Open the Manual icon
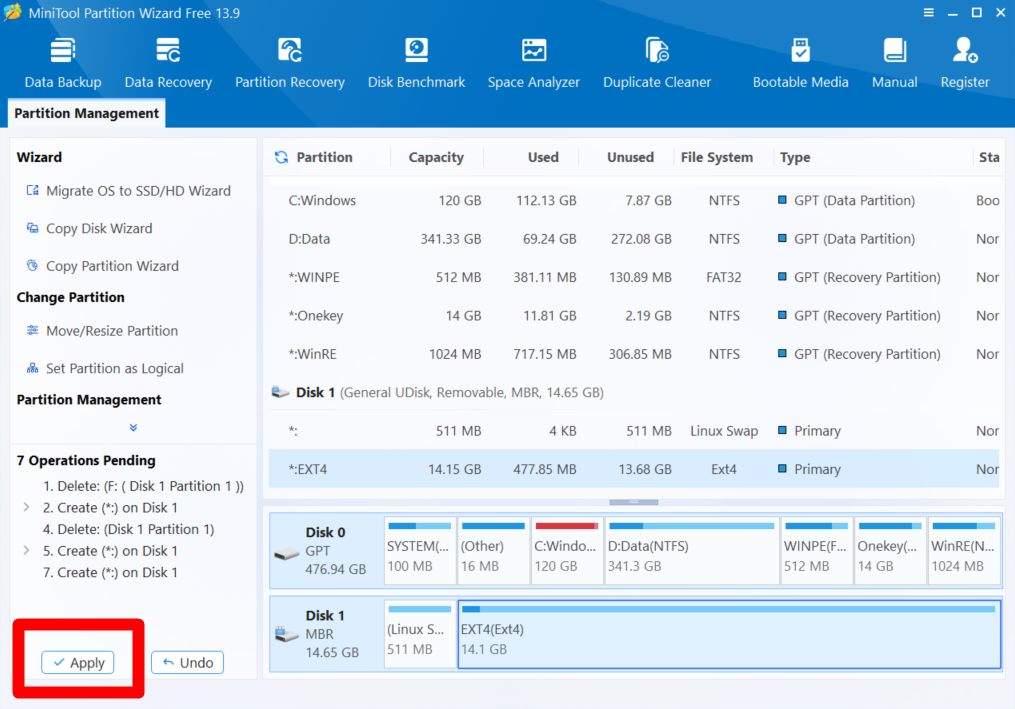Image resolution: width=1015 pixels, height=709 pixels. click(x=894, y=63)
